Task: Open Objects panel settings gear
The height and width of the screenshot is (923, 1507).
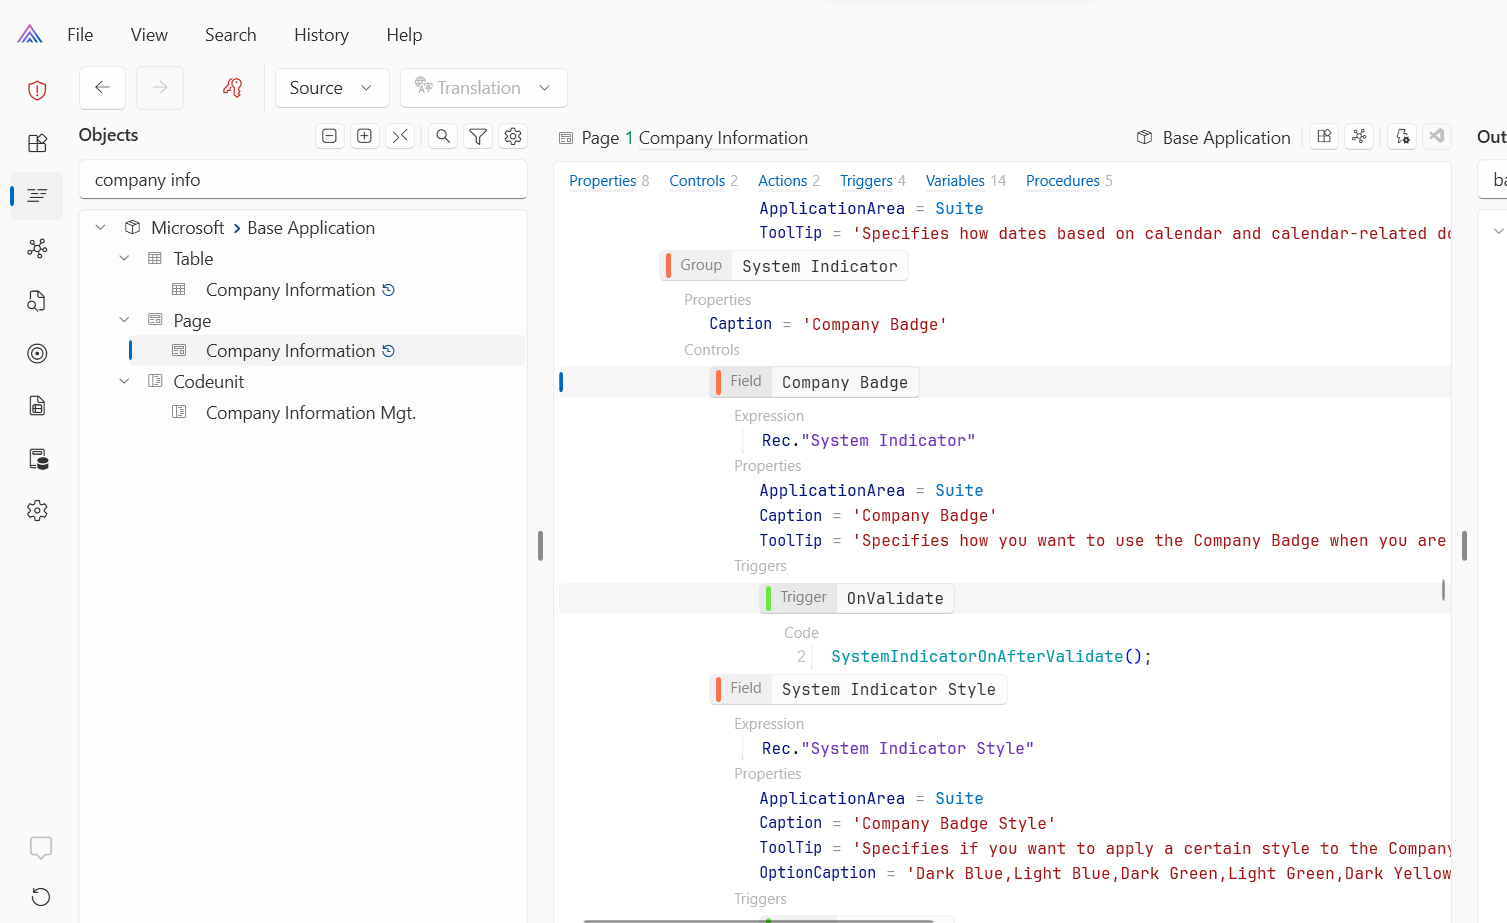Action: coord(513,137)
